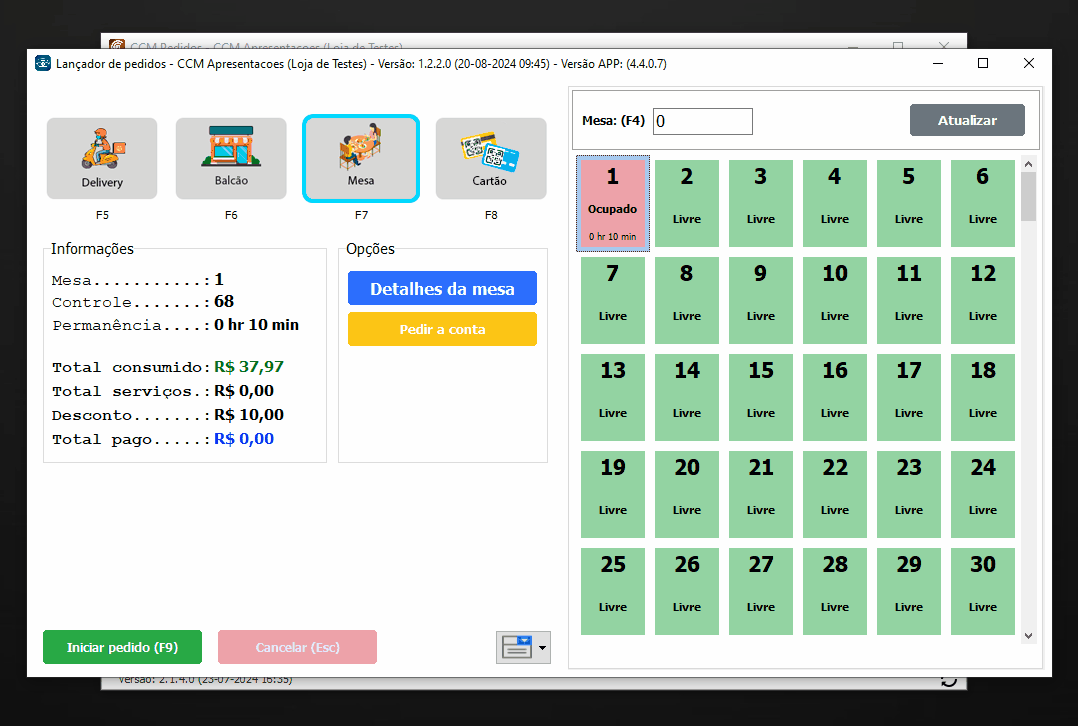Click scrollbar up arrow in table grid
The image size is (1078, 726).
[x=1028, y=164]
